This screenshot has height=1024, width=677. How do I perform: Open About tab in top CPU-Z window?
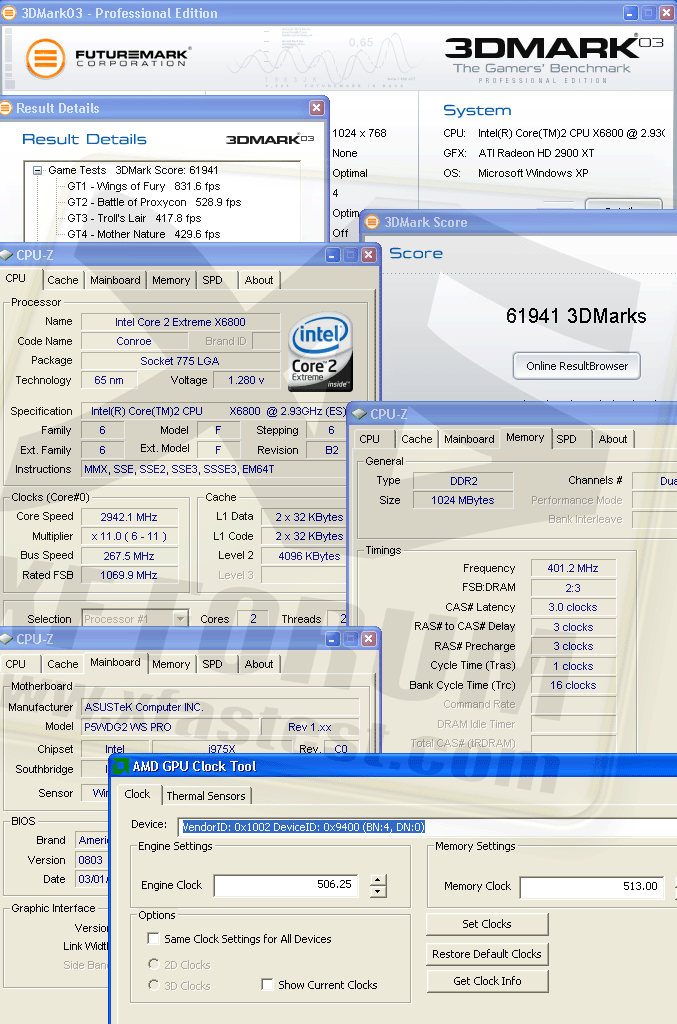(x=259, y=280)
